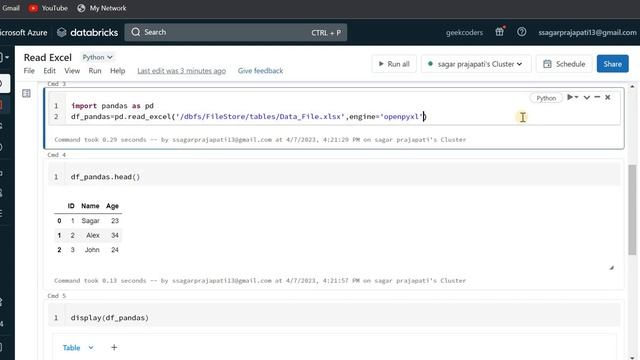Viewport: 640px width, 360px height.
Task: Minimize the Cmd 3 cell
Action: tap(597, 97)
